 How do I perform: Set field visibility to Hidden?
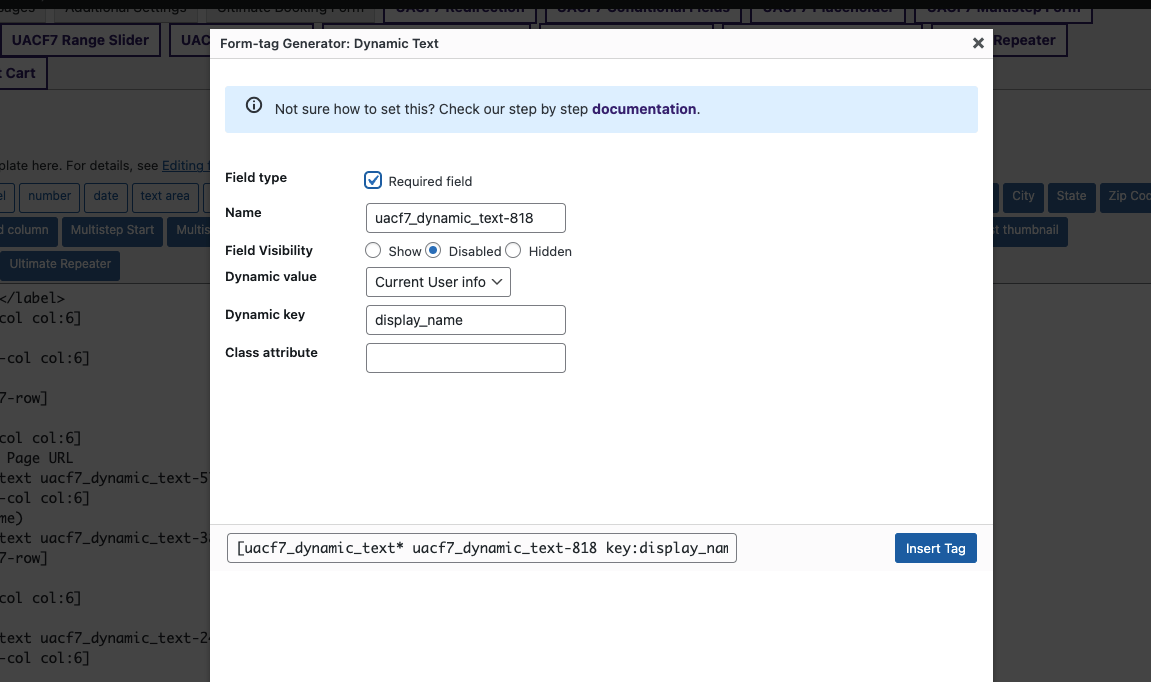coord(513,250)
